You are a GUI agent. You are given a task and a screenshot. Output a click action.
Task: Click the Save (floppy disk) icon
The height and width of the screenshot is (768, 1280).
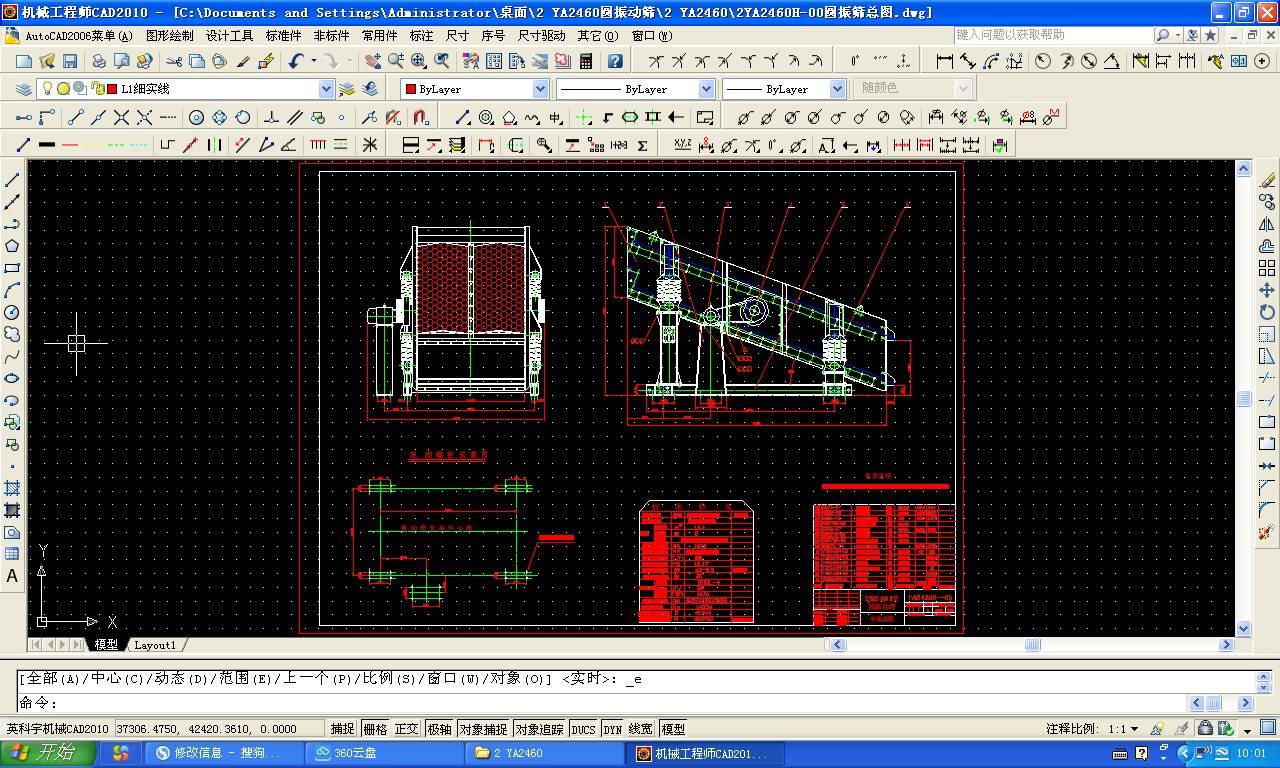pos(70,61)
